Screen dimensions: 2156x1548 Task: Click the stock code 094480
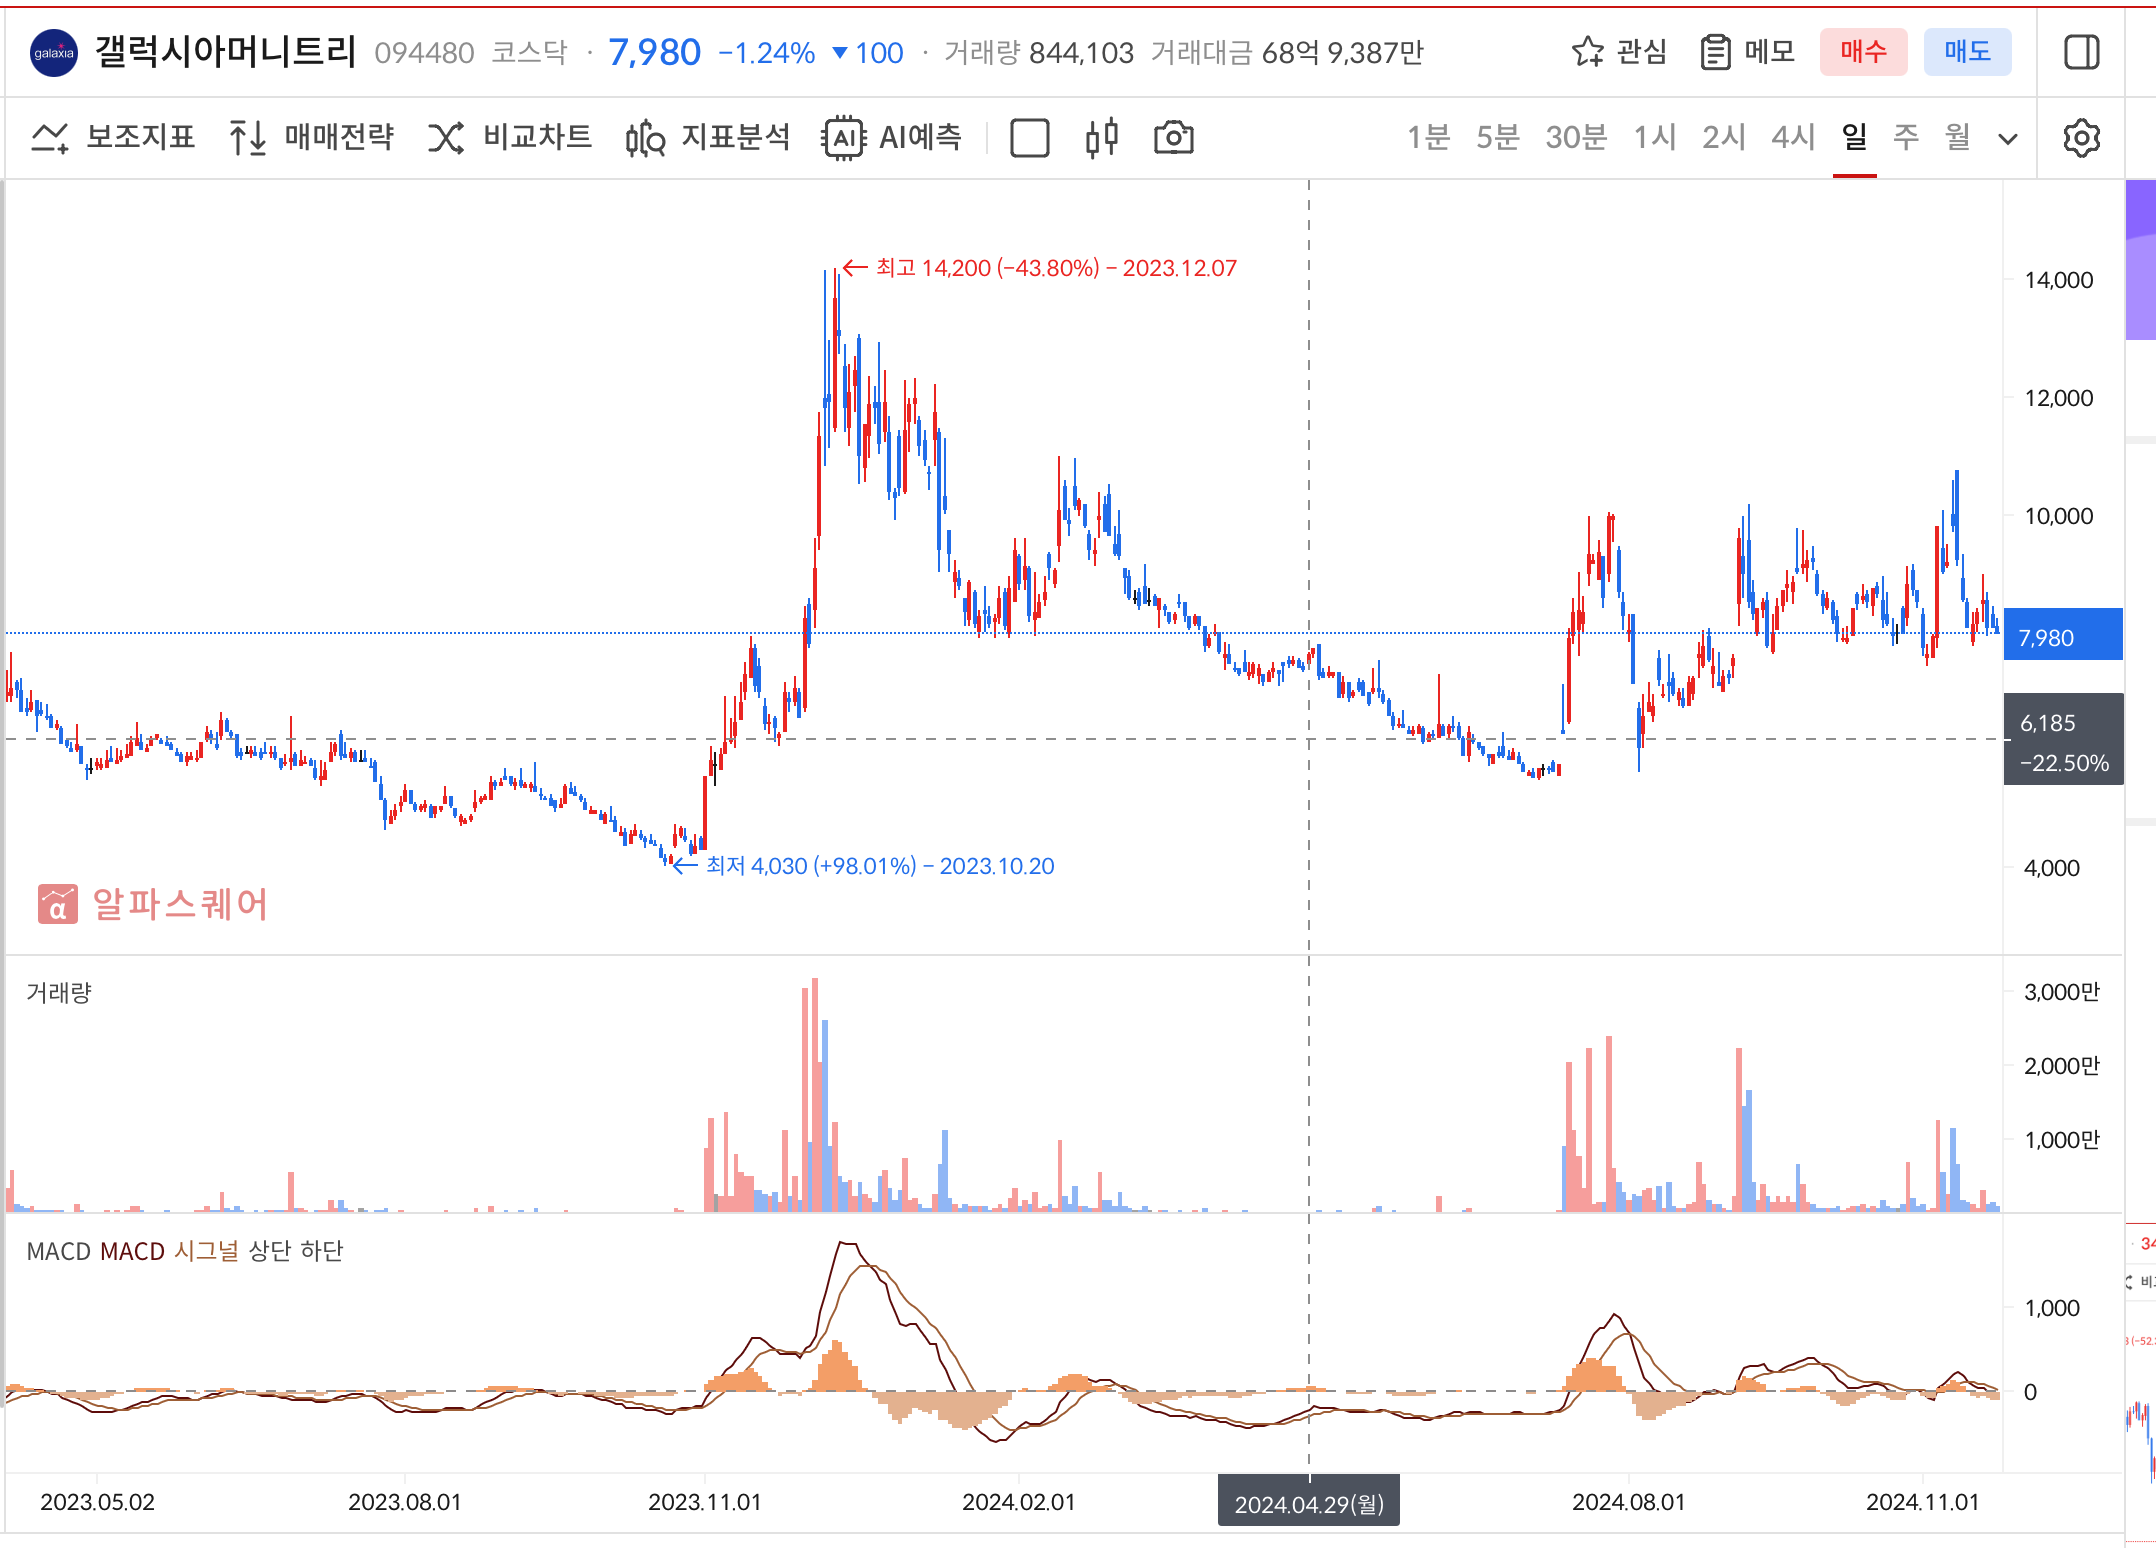tap(424, 53)
